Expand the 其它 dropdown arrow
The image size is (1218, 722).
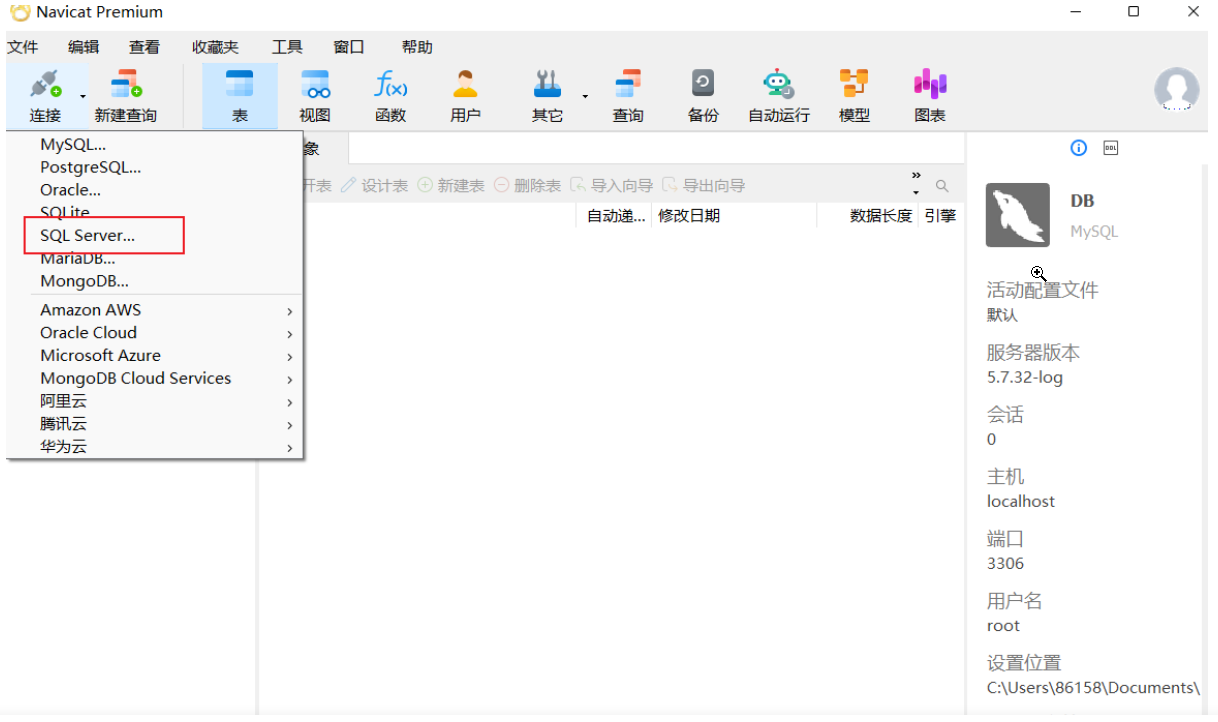585,97
